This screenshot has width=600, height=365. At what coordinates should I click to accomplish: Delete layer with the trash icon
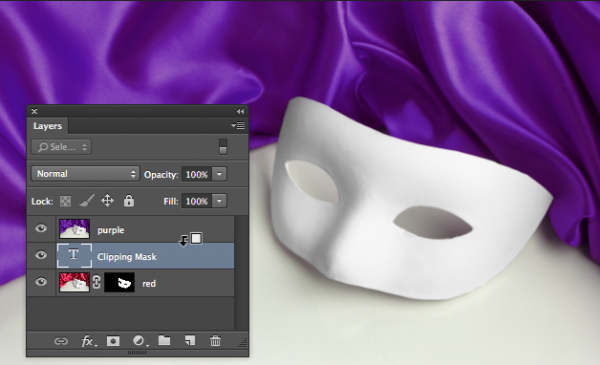tap(215, 341)
